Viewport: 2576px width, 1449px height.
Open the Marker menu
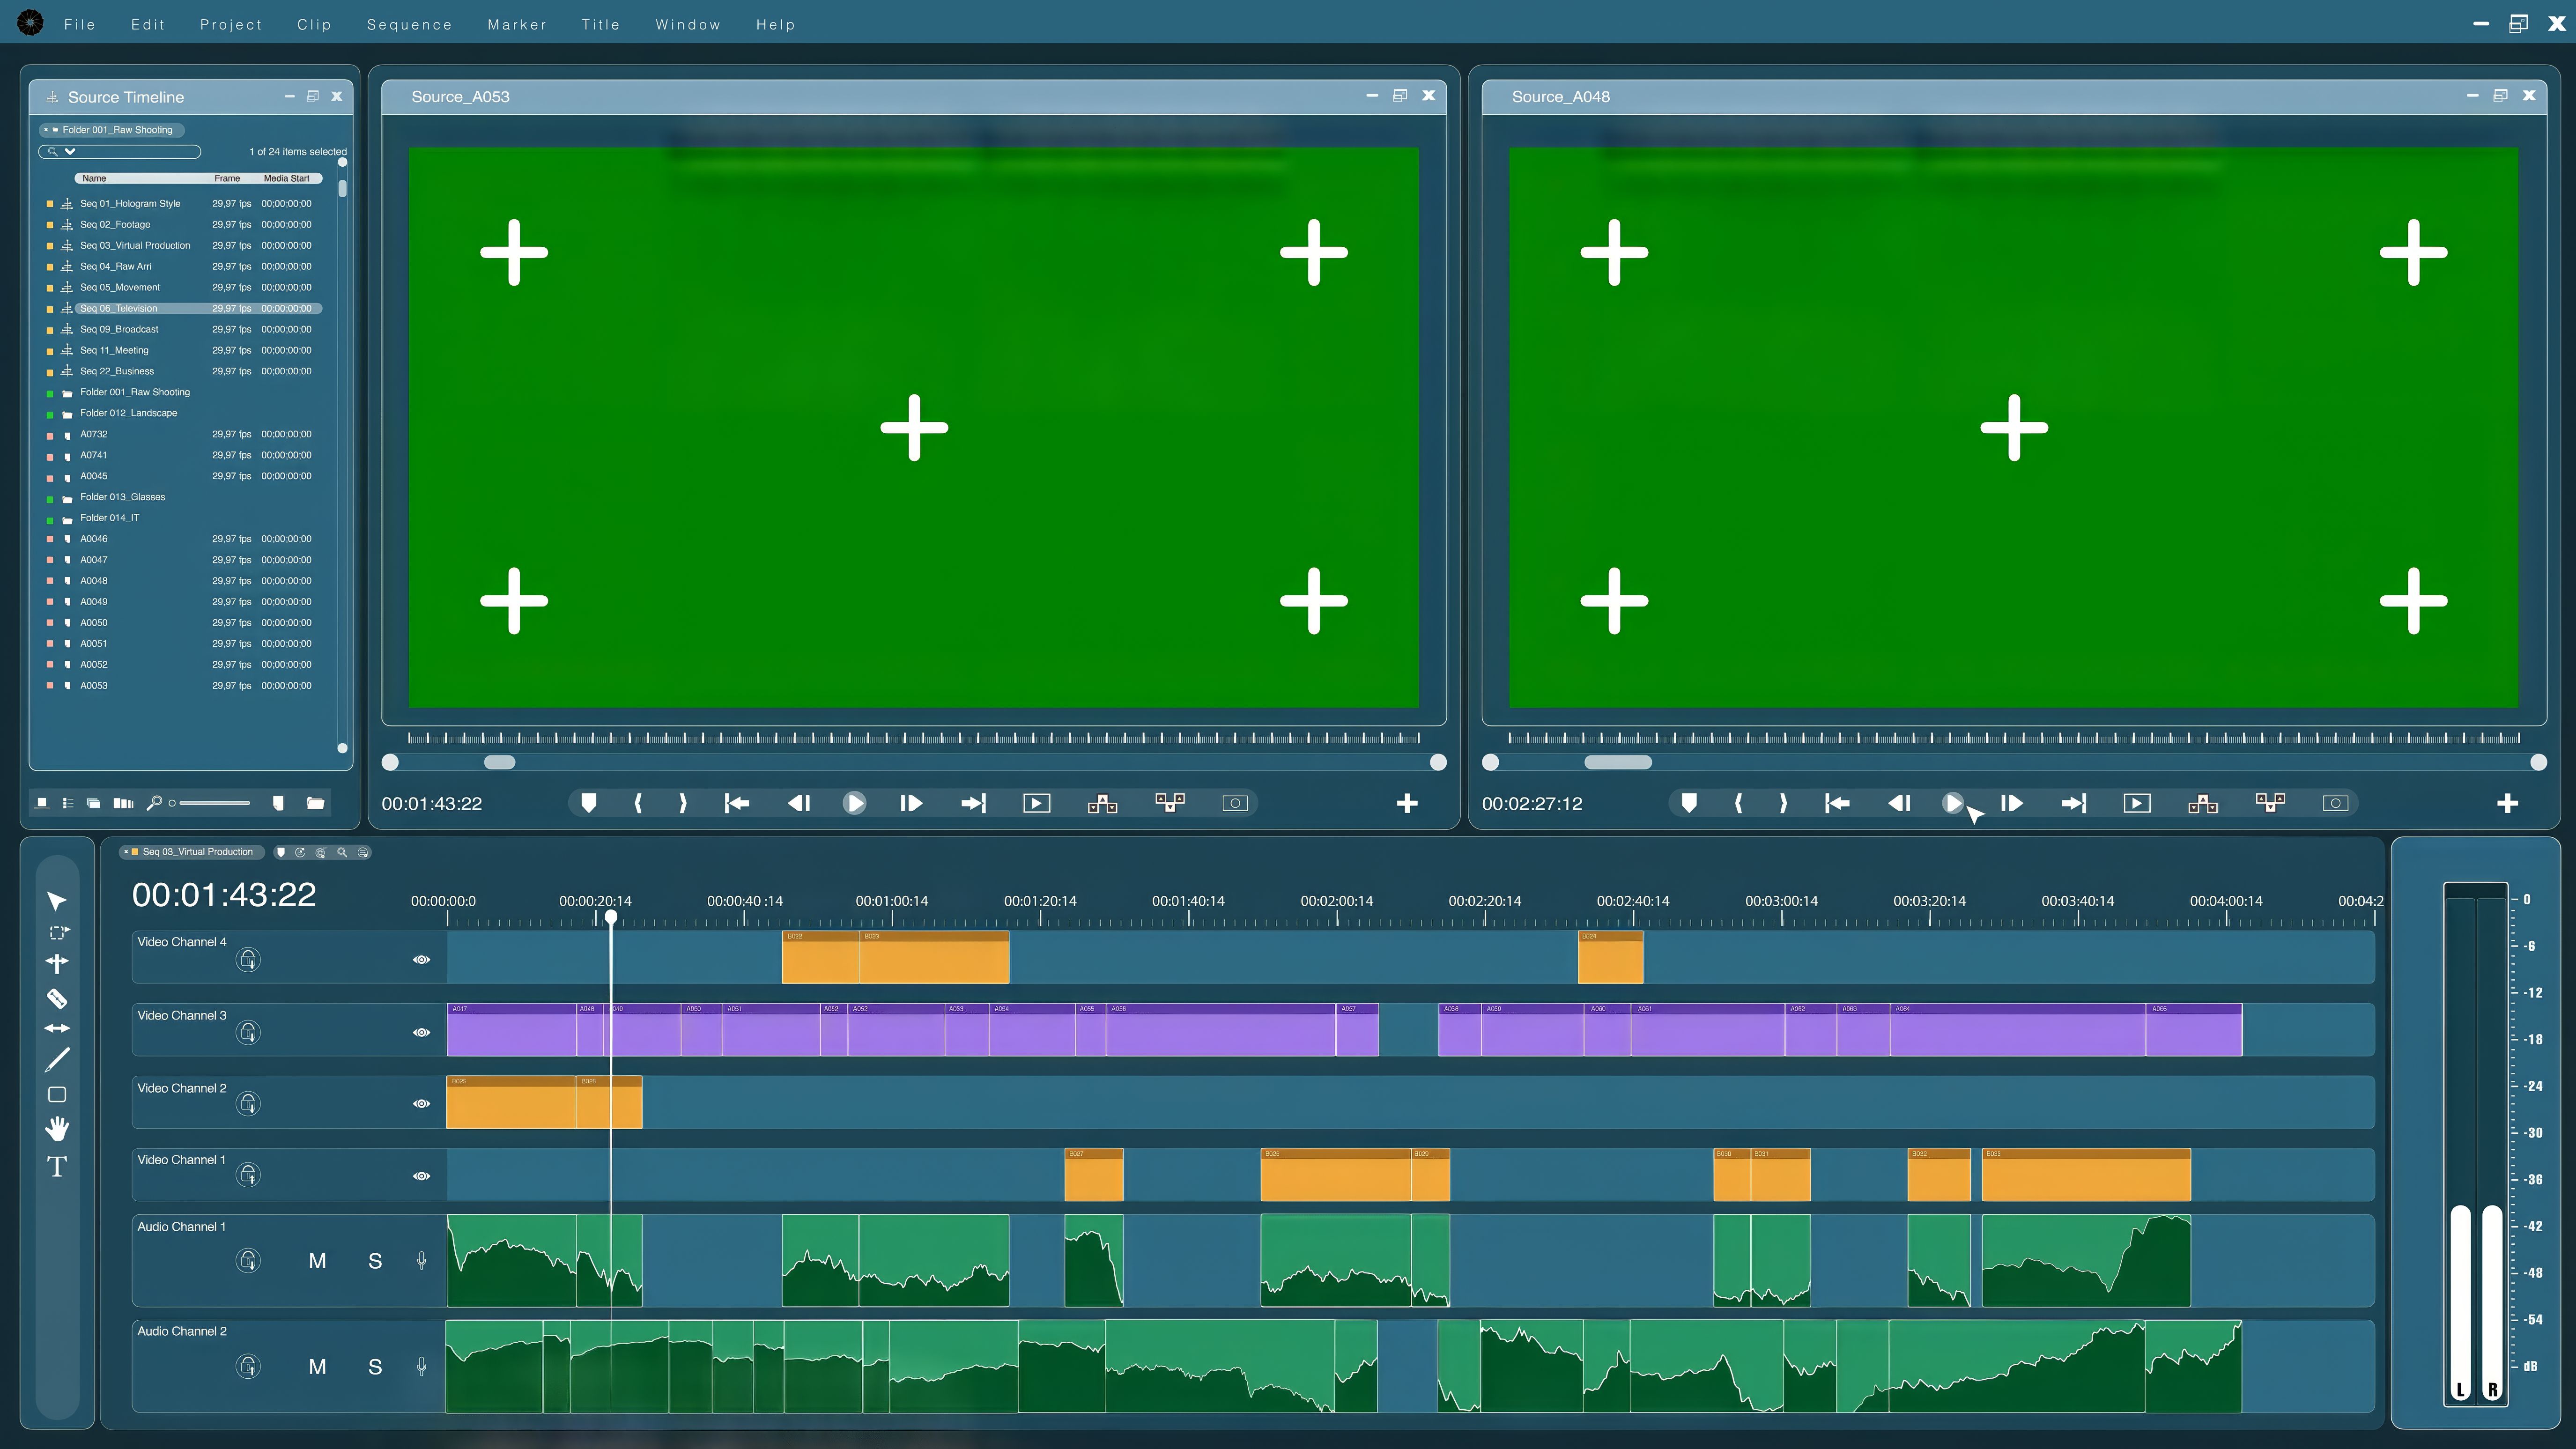517,24
